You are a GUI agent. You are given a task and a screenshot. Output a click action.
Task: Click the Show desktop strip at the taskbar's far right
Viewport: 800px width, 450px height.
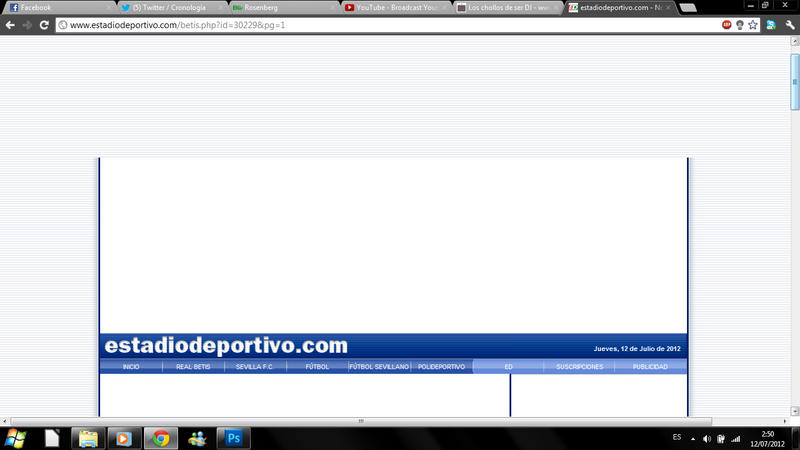(x=796, y=439)
